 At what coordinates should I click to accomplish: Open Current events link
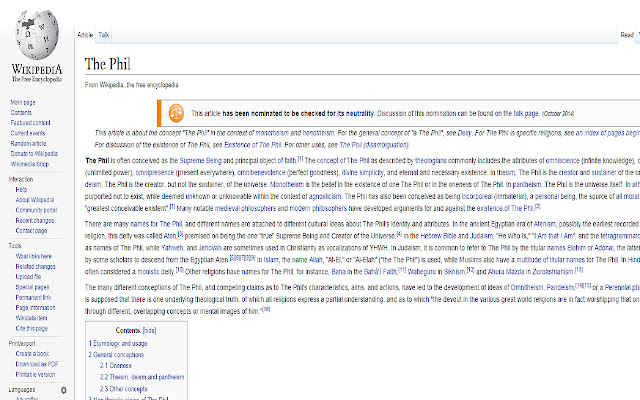(x=28, y=133)
